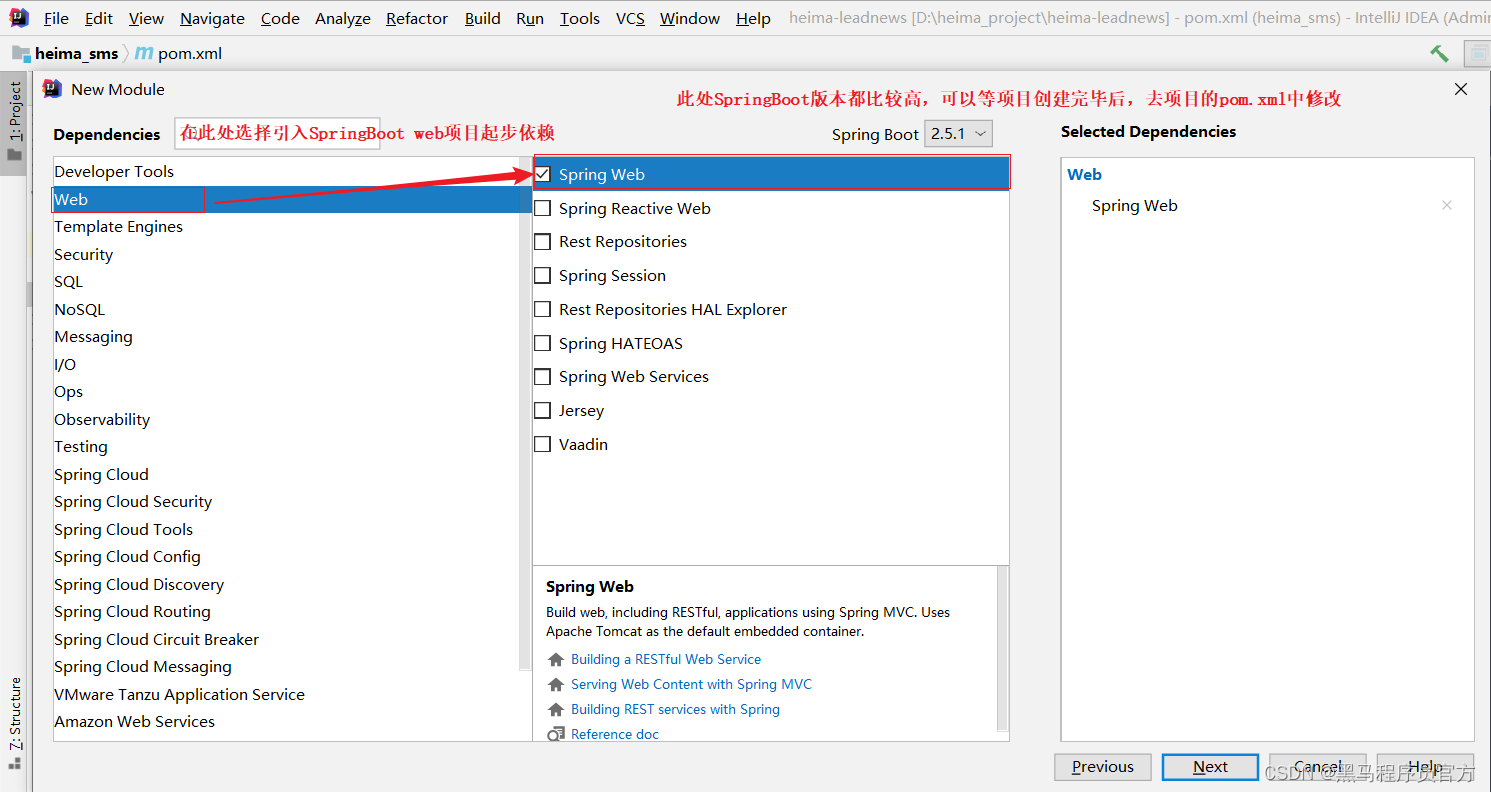Check the Spring Reactive Web checkbox
The height and width of the screenshot is (792, 1491).
point(543,208)
